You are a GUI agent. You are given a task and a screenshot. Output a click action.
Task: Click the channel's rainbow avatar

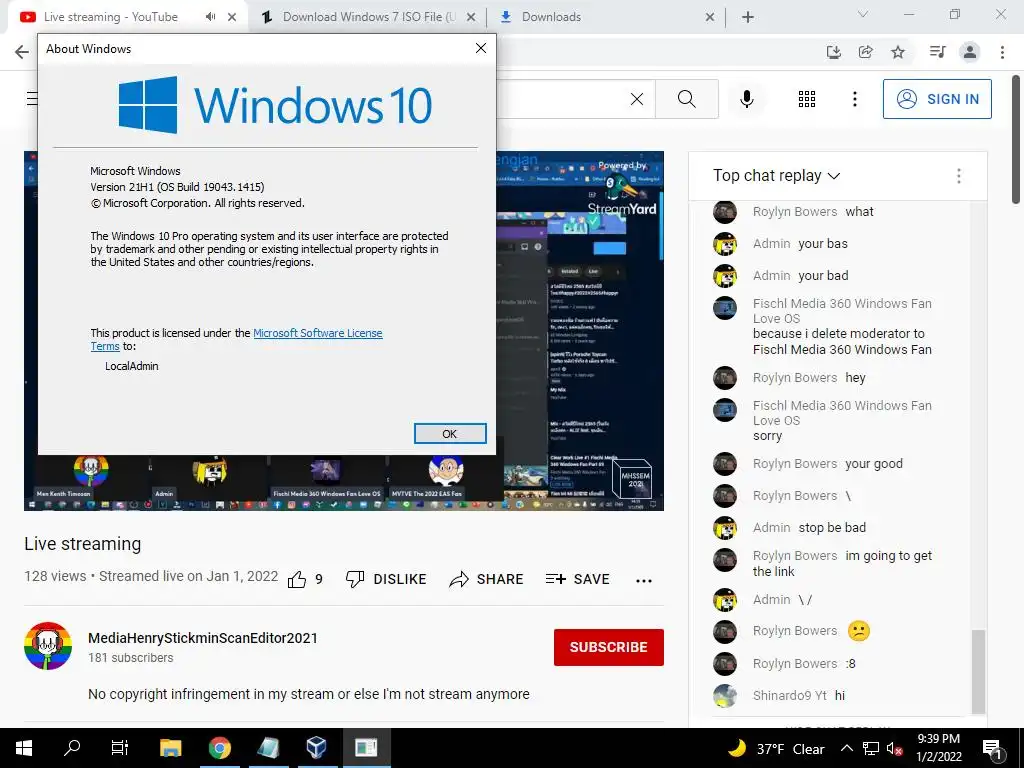(x=48, y=646)
